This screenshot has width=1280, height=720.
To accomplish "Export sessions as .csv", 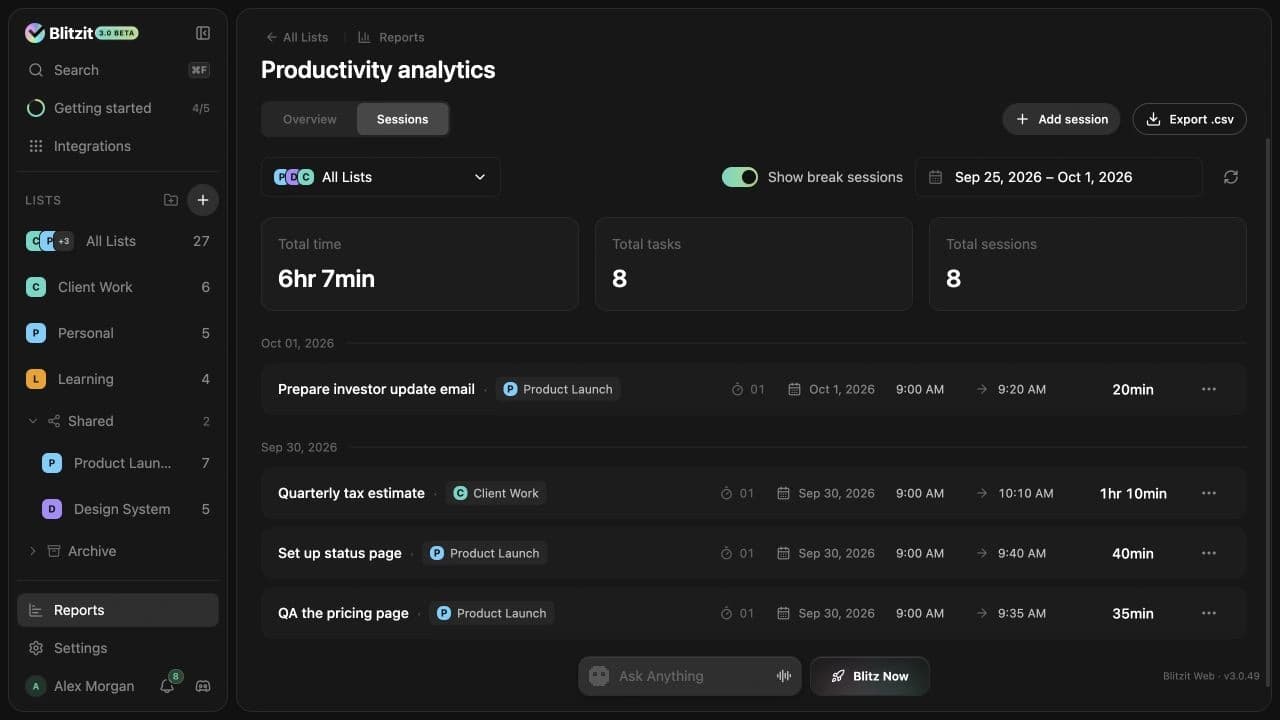I will (x=1190, y=119).
